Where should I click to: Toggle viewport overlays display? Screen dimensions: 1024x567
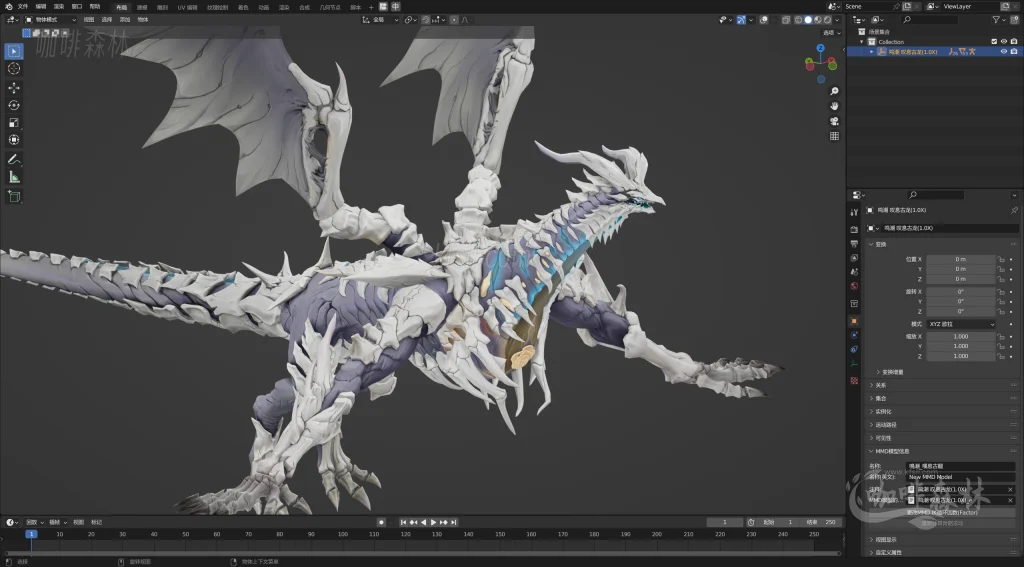pos(763,20)
